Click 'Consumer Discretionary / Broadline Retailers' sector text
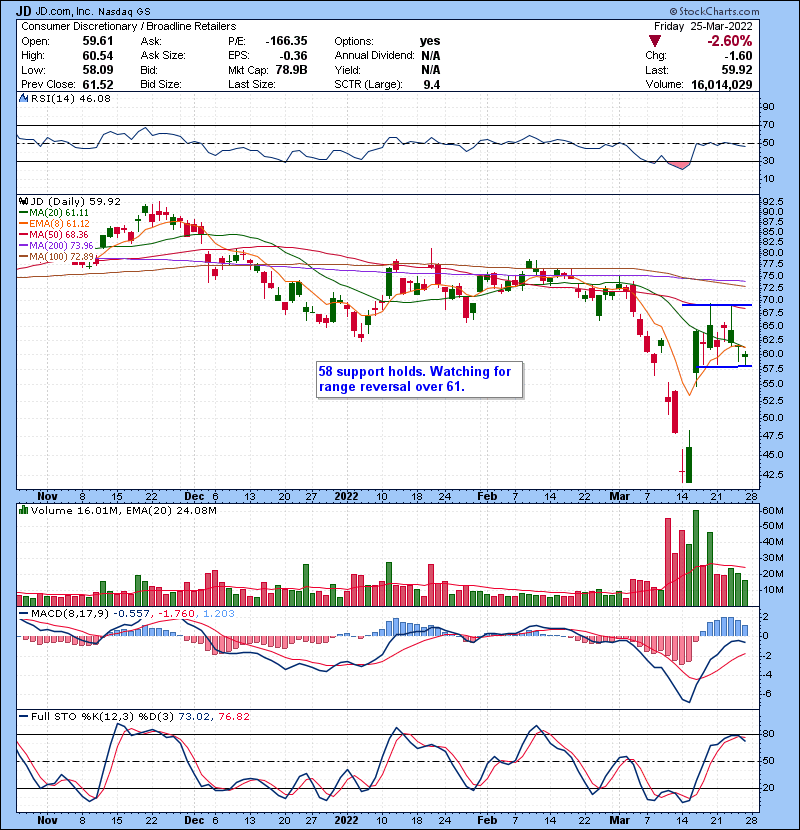The width and height of the screenshot is (800, 830). tap(129, 26)
